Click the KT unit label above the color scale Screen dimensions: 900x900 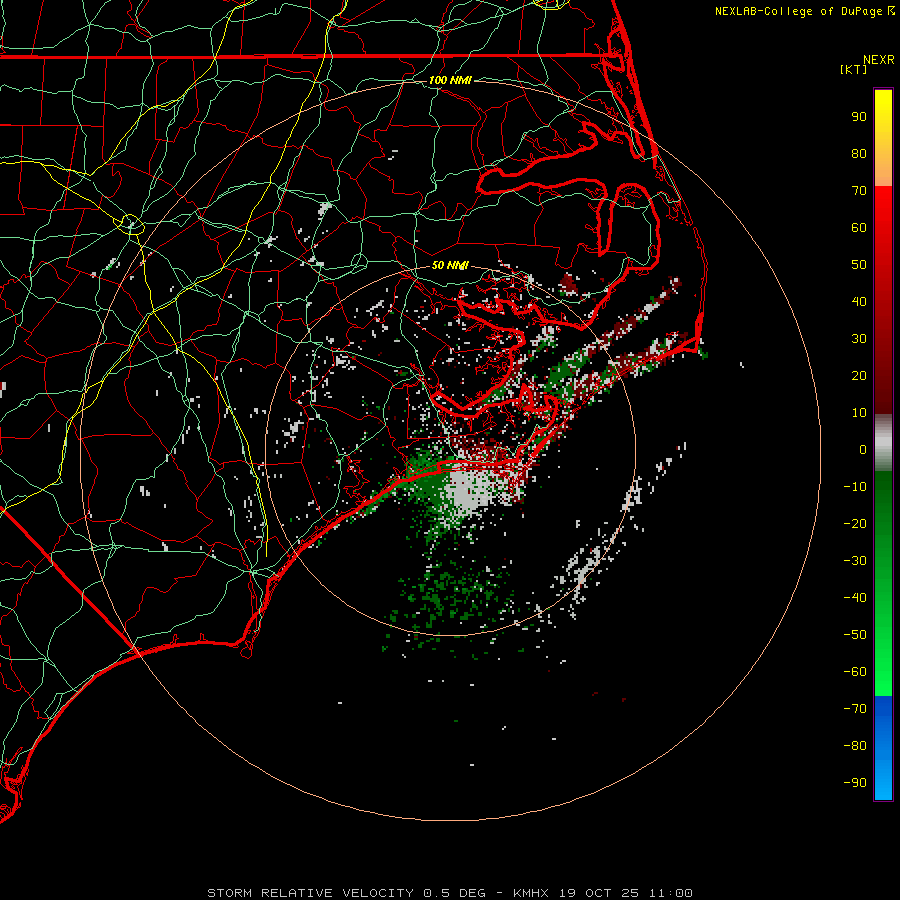[854, 69]
